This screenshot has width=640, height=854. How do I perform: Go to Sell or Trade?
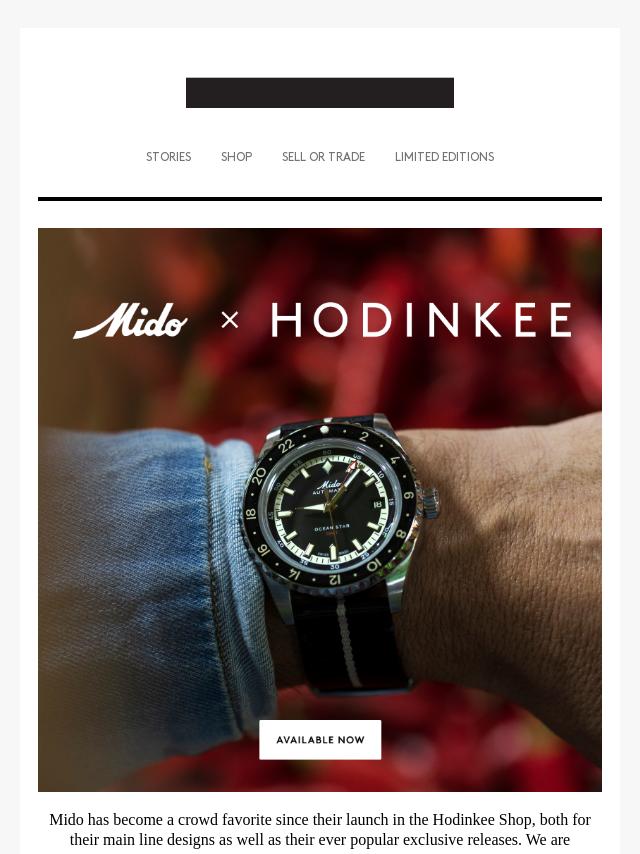pos(324,157)
